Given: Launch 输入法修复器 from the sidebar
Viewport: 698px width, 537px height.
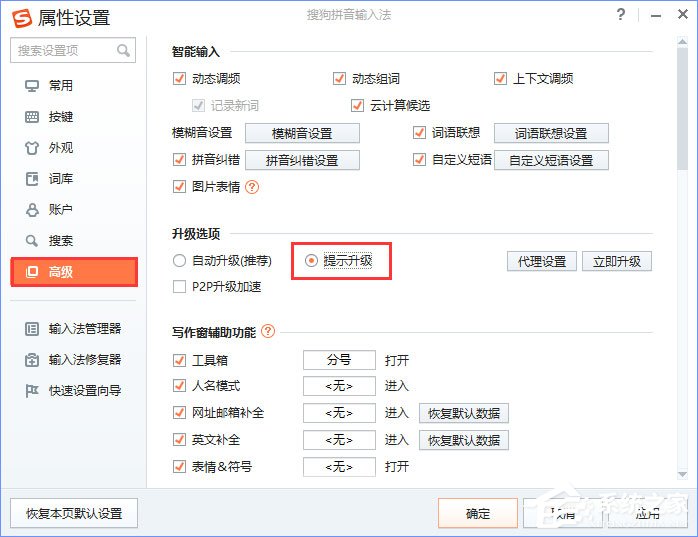Looking at the screenshot, I should point(74,360).
